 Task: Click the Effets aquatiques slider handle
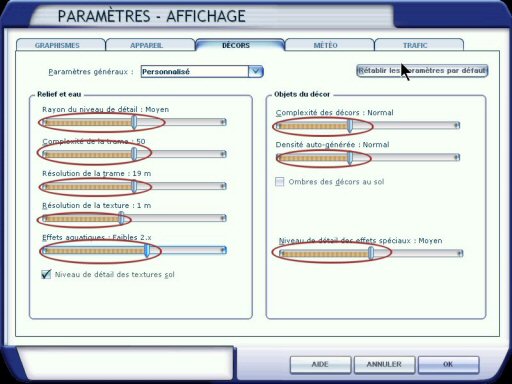[x=147, y=250]
